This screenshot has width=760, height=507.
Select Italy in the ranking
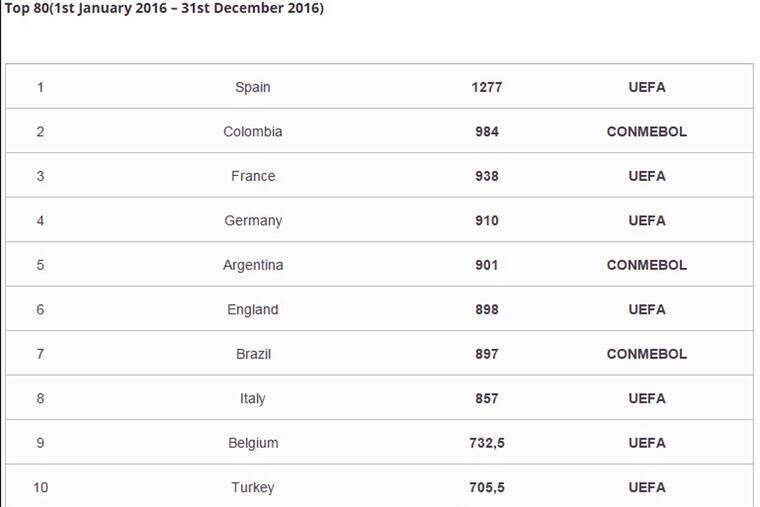point(252,398)
